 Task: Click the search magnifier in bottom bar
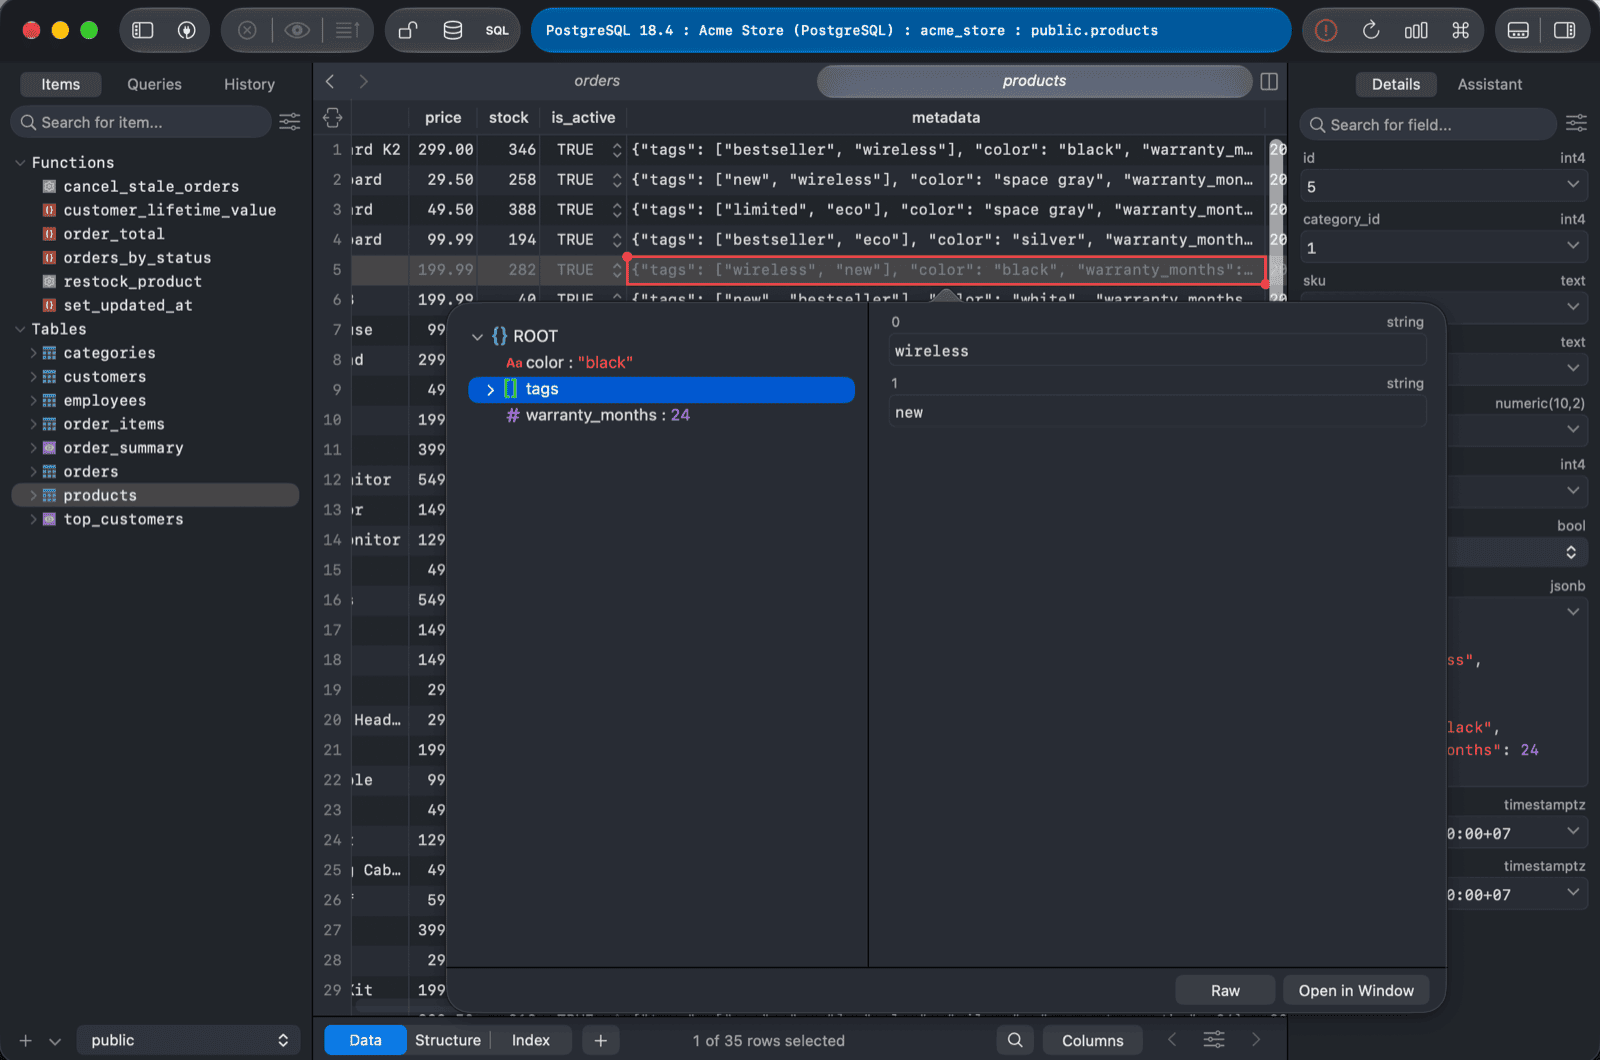1015,1040
